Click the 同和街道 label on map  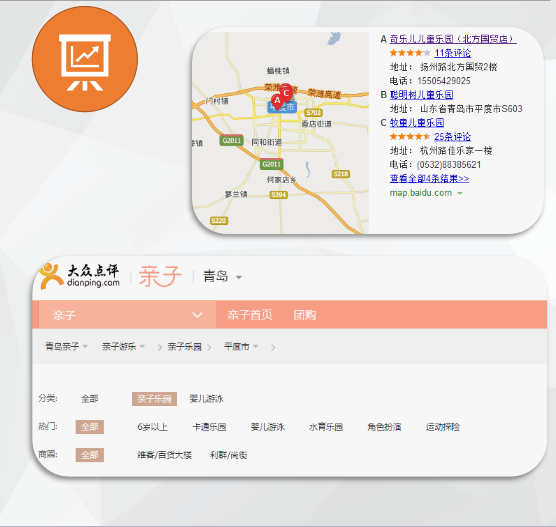[x=267, y=142]
